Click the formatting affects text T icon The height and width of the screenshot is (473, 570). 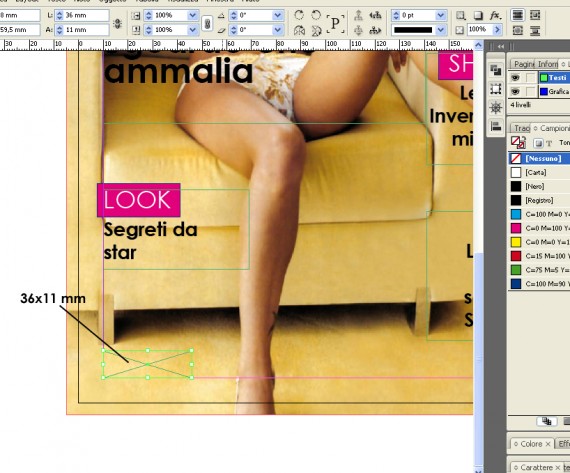[549, 143]
